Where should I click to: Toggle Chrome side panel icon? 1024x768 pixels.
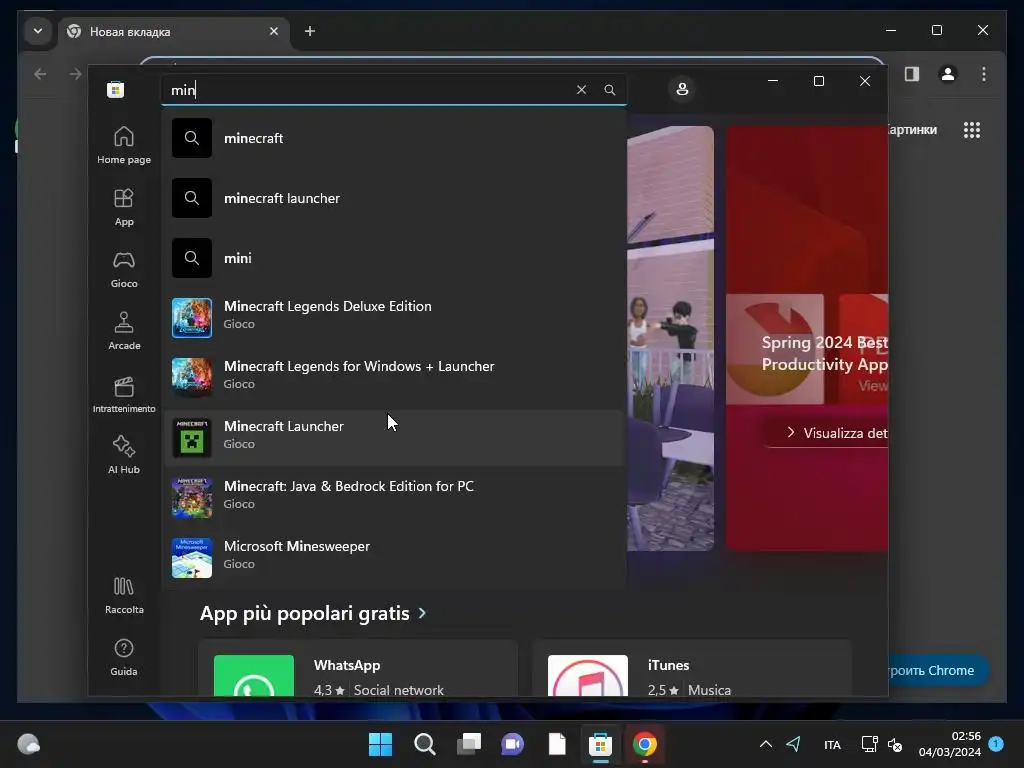point(912,74)
